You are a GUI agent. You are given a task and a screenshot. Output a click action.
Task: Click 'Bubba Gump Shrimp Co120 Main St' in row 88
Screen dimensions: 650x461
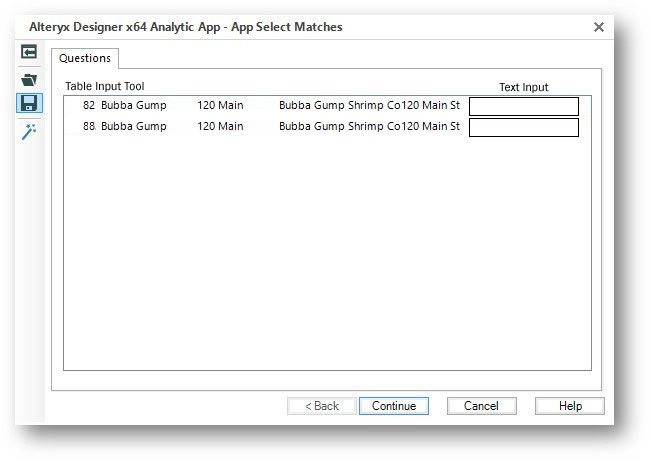click(x=369, y=126)
